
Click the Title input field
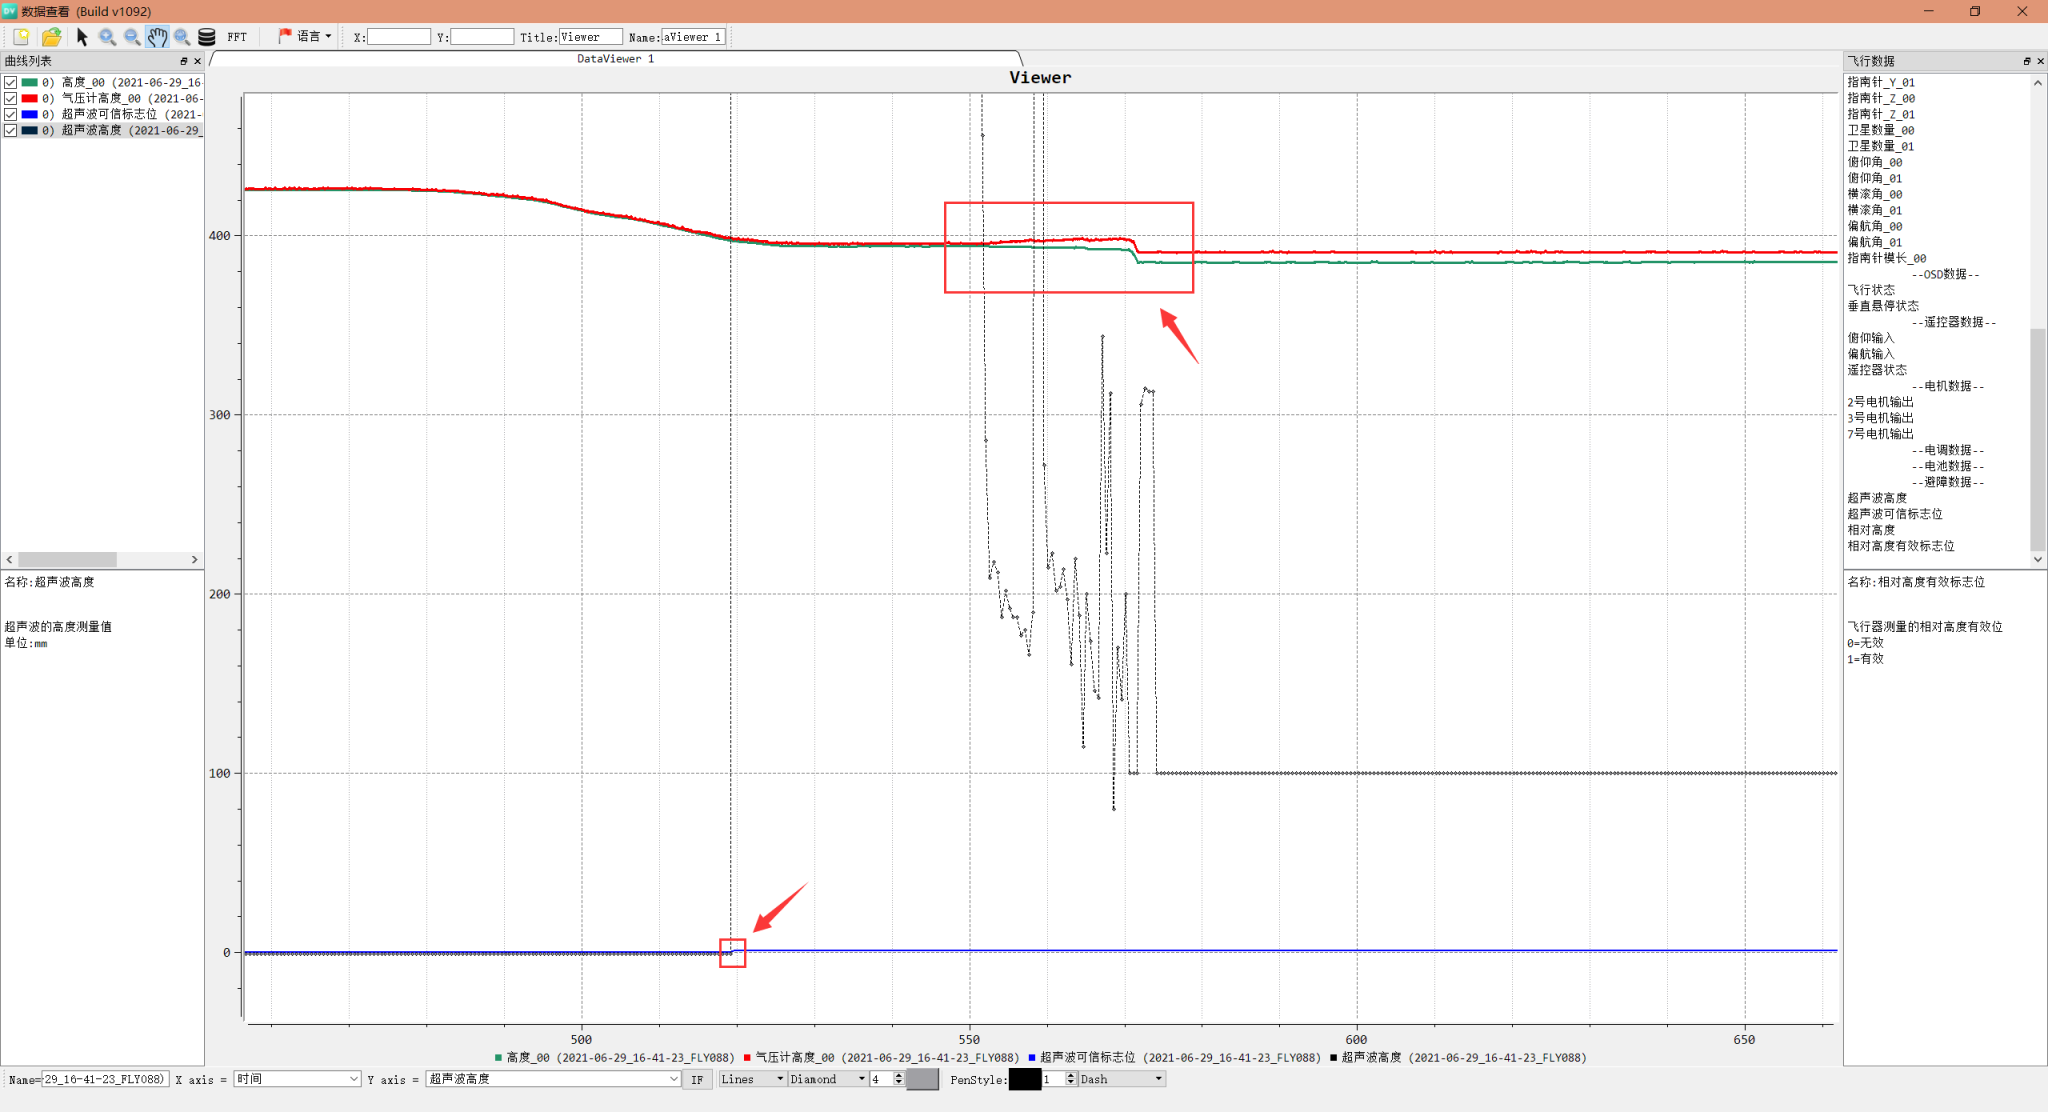590,37
